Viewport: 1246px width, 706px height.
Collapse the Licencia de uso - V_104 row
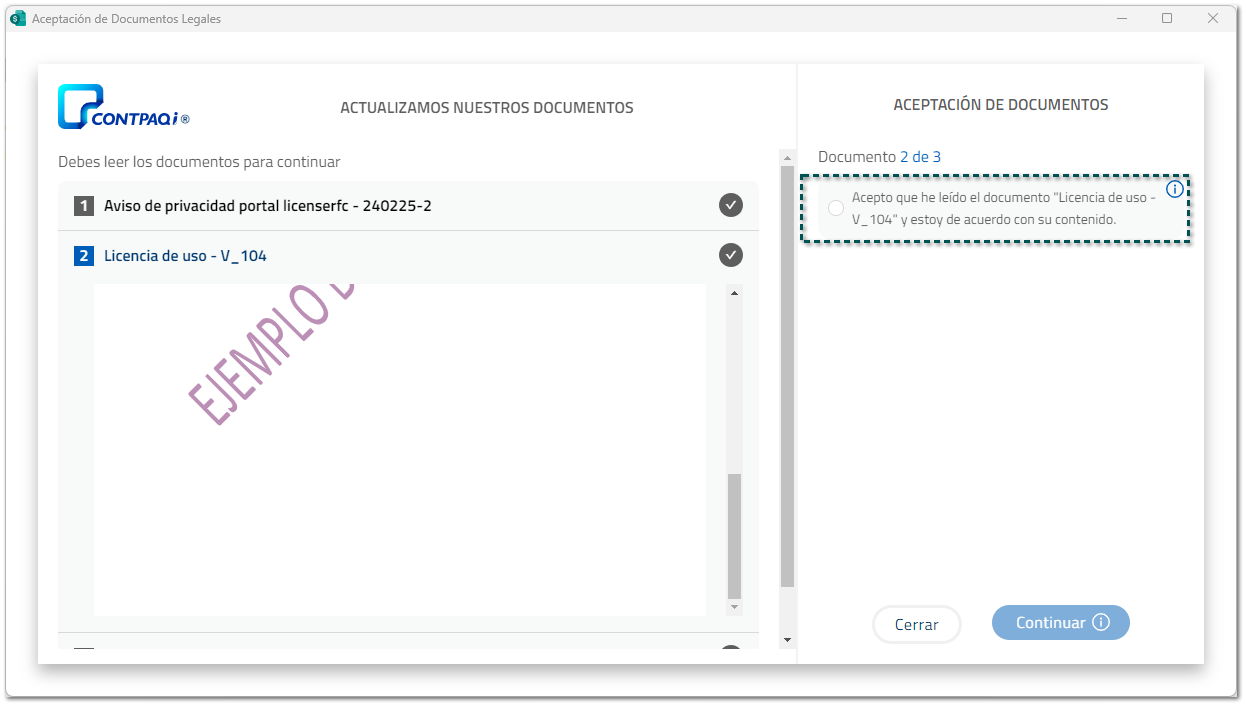[x=408, y=256]
